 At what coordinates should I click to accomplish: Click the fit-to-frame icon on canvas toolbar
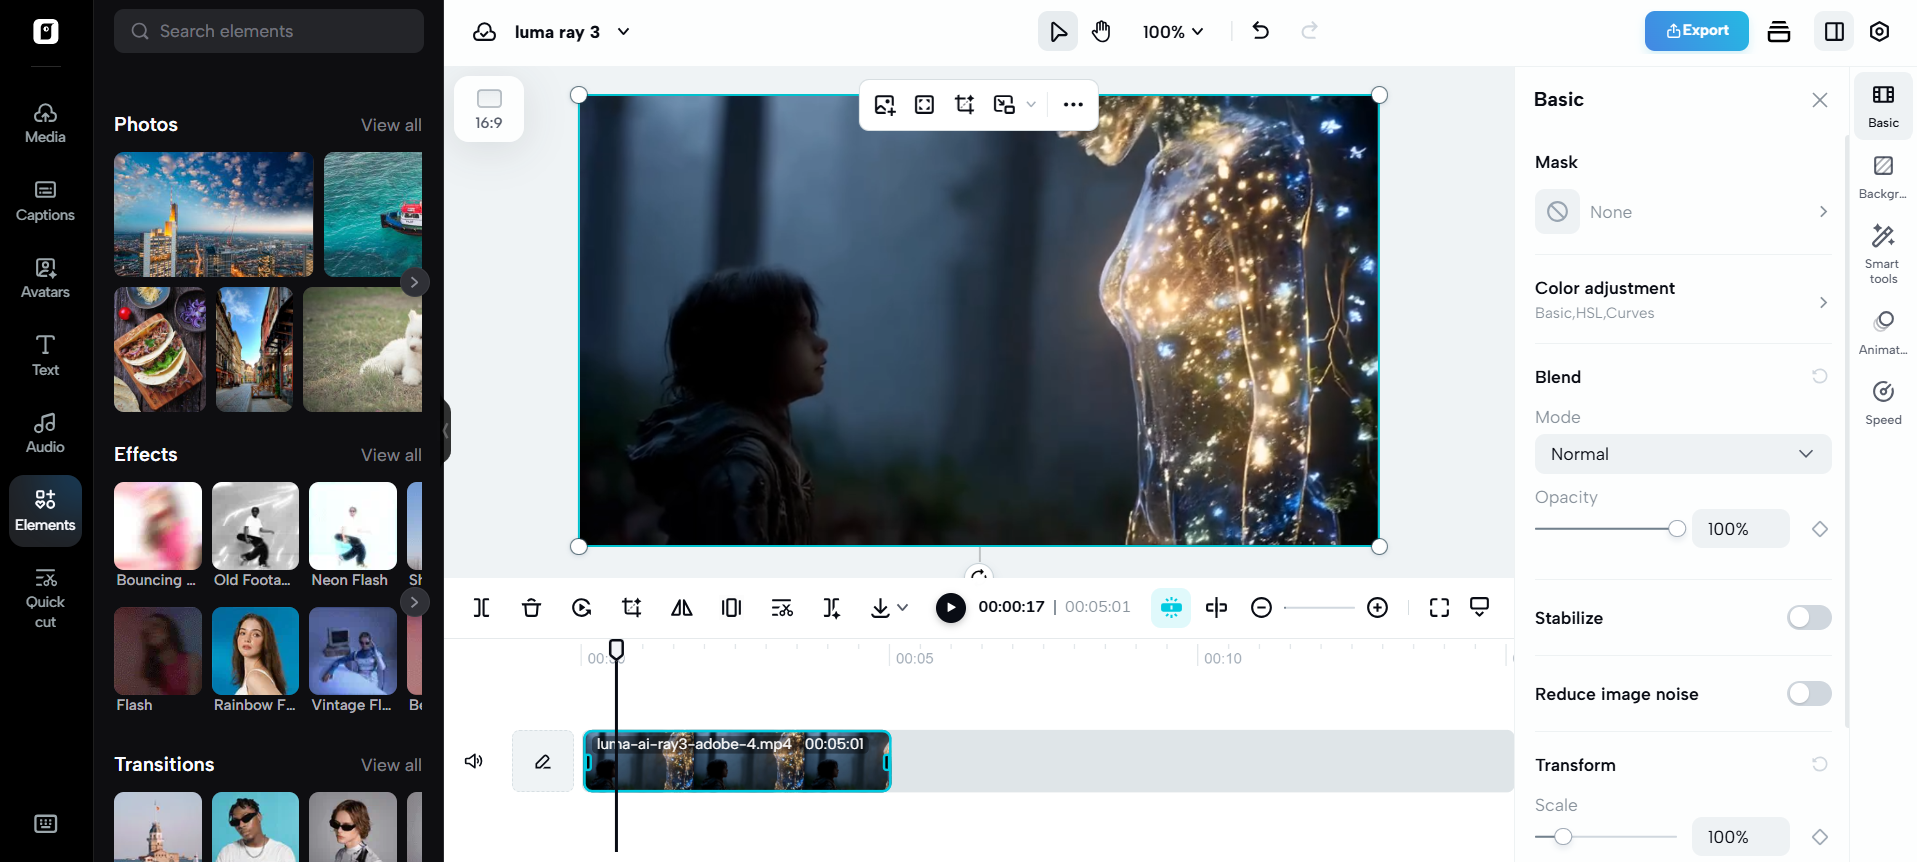pyautogui.click(x=925, y=105)
